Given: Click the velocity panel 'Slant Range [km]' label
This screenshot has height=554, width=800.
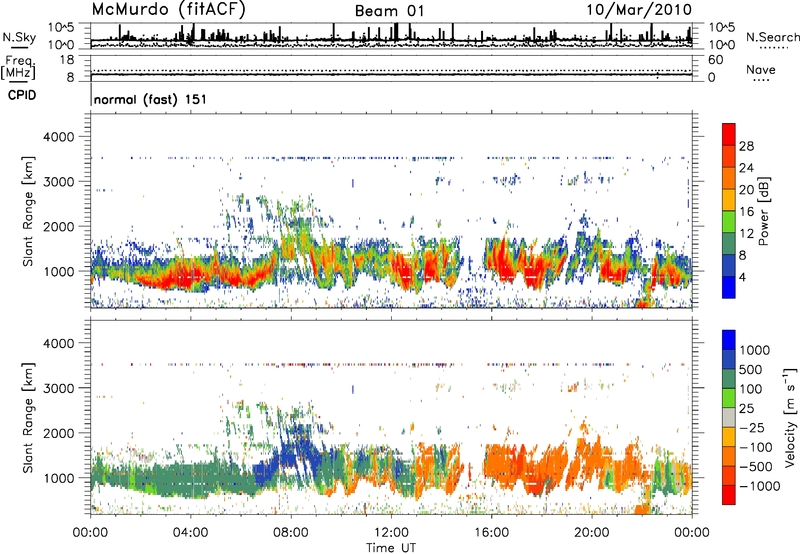Looking at the screenshot, I should (x=28, y=418).
